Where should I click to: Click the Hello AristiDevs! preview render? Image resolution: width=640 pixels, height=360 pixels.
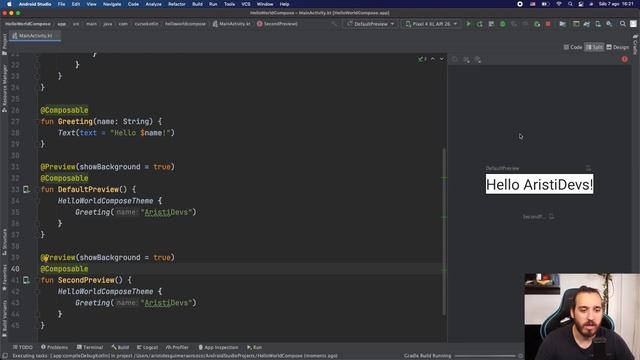(x=539, y=184)
